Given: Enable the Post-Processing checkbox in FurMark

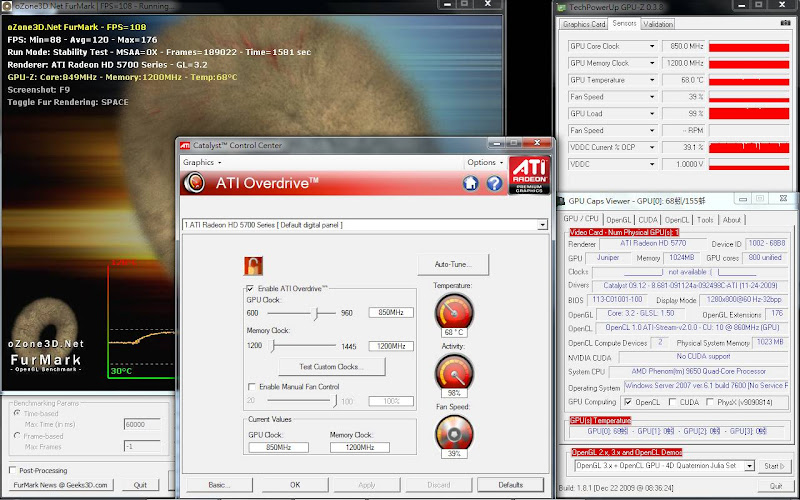Looking at the screenshot, I should point(12,470).
